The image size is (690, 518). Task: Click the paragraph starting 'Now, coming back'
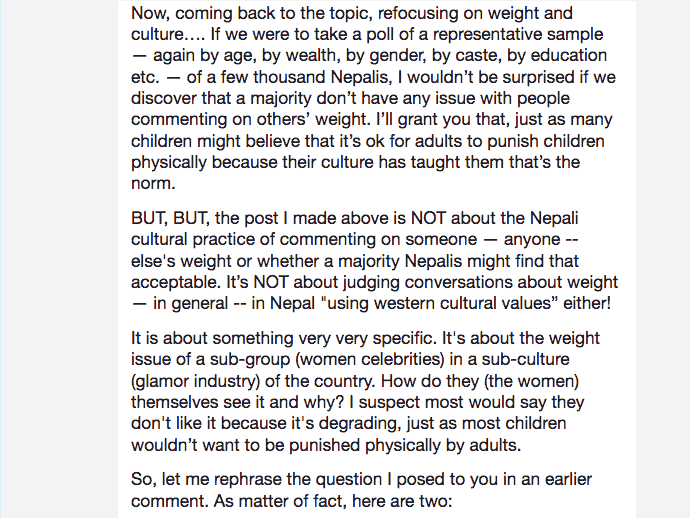(373, 98)
